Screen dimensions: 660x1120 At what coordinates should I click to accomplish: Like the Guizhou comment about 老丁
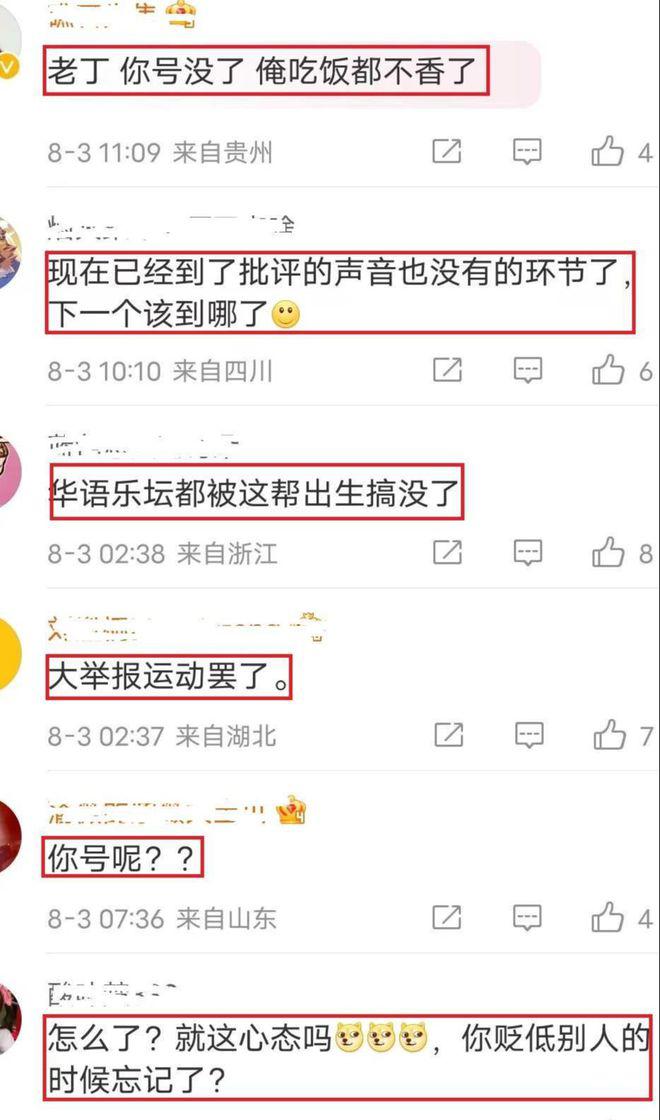pos(608,152)
